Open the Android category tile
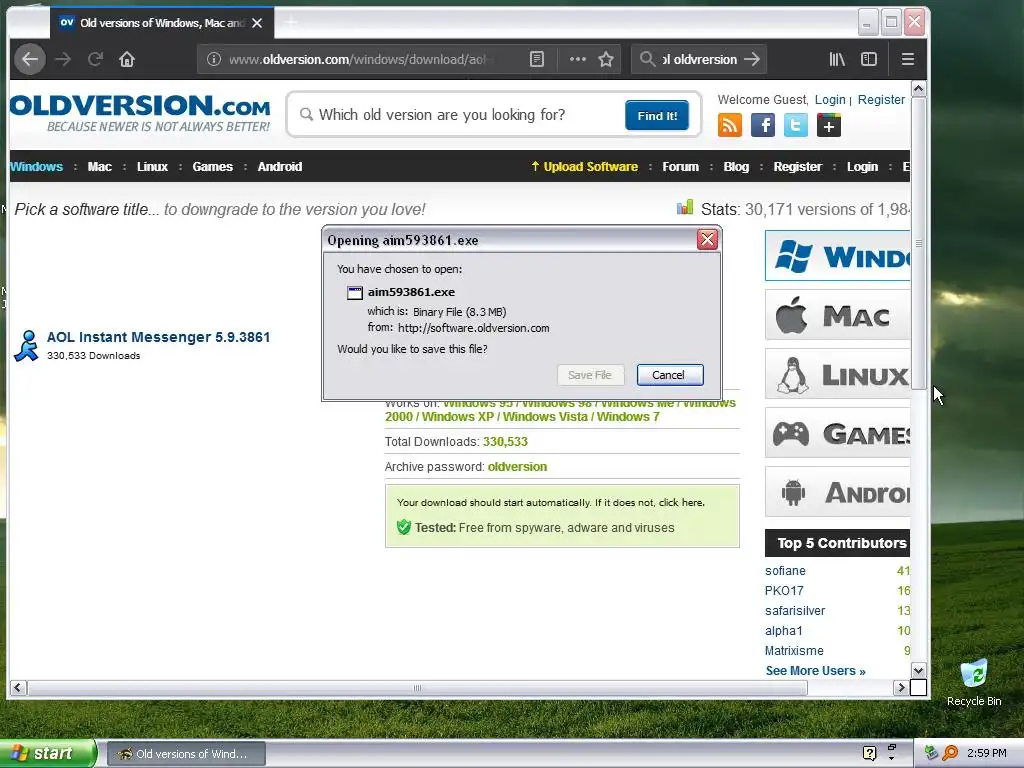 coord(838,491)
